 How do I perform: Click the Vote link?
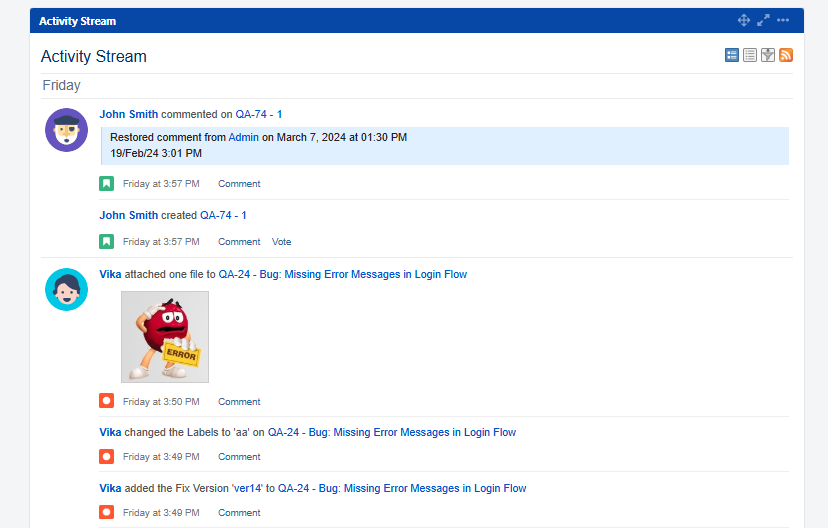pos(281,242)
